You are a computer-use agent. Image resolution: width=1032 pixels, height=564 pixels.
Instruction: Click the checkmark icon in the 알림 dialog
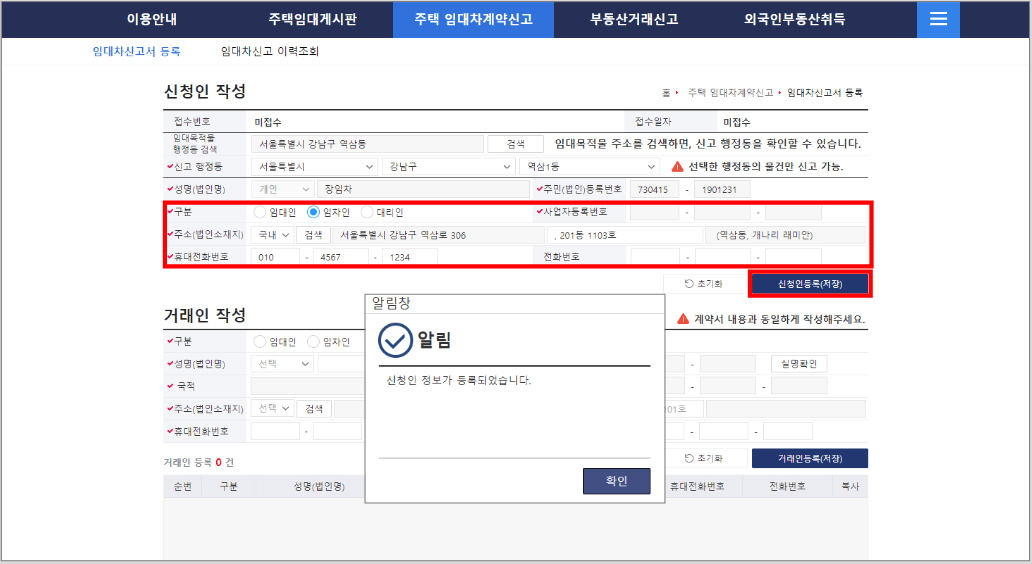tap(395, 340)
